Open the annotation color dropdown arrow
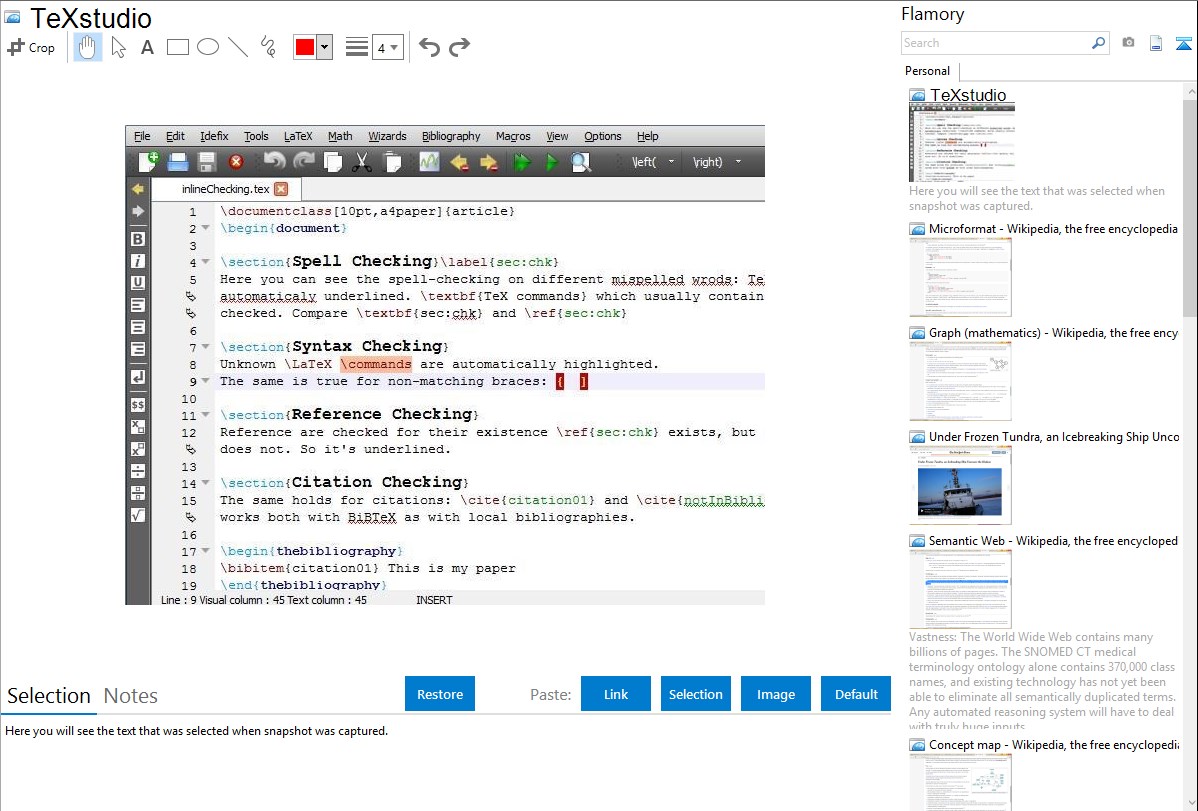This screenshot has height=811, width=1198. pos(324,47)
